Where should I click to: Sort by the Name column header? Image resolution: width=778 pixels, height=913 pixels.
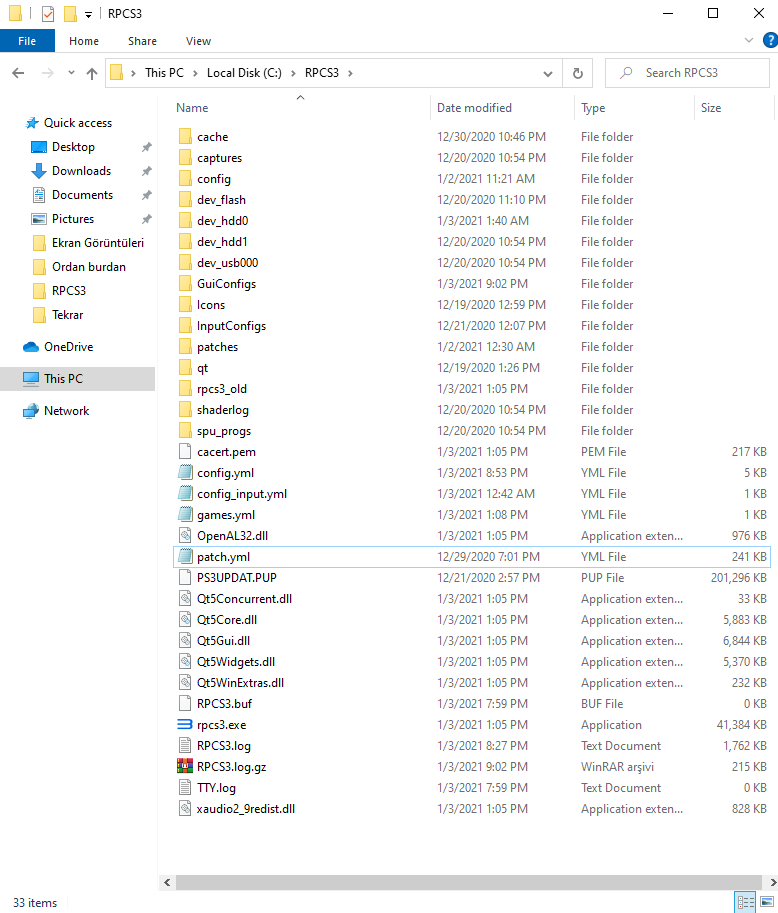192,108
